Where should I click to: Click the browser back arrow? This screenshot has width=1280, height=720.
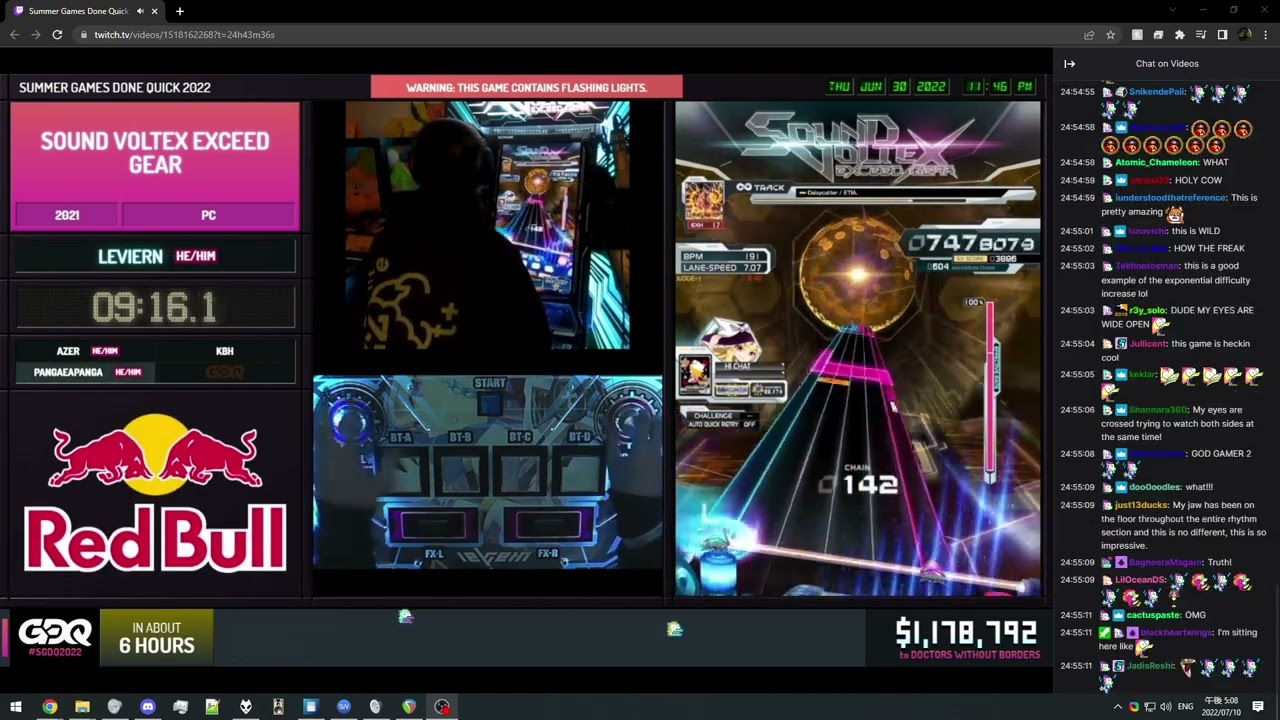(15, 34)
